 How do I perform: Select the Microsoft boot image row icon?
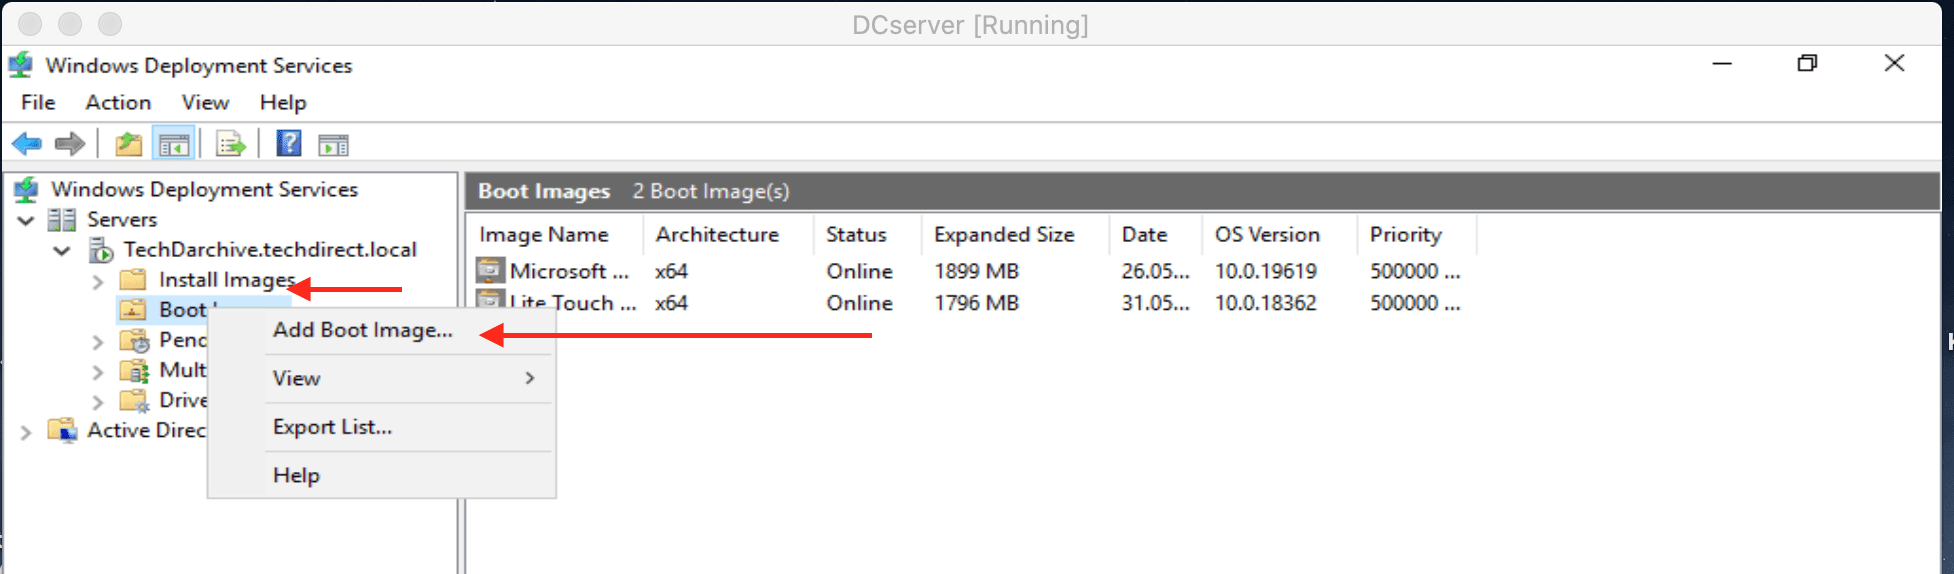pyautogui.click(x=490, y=271)
